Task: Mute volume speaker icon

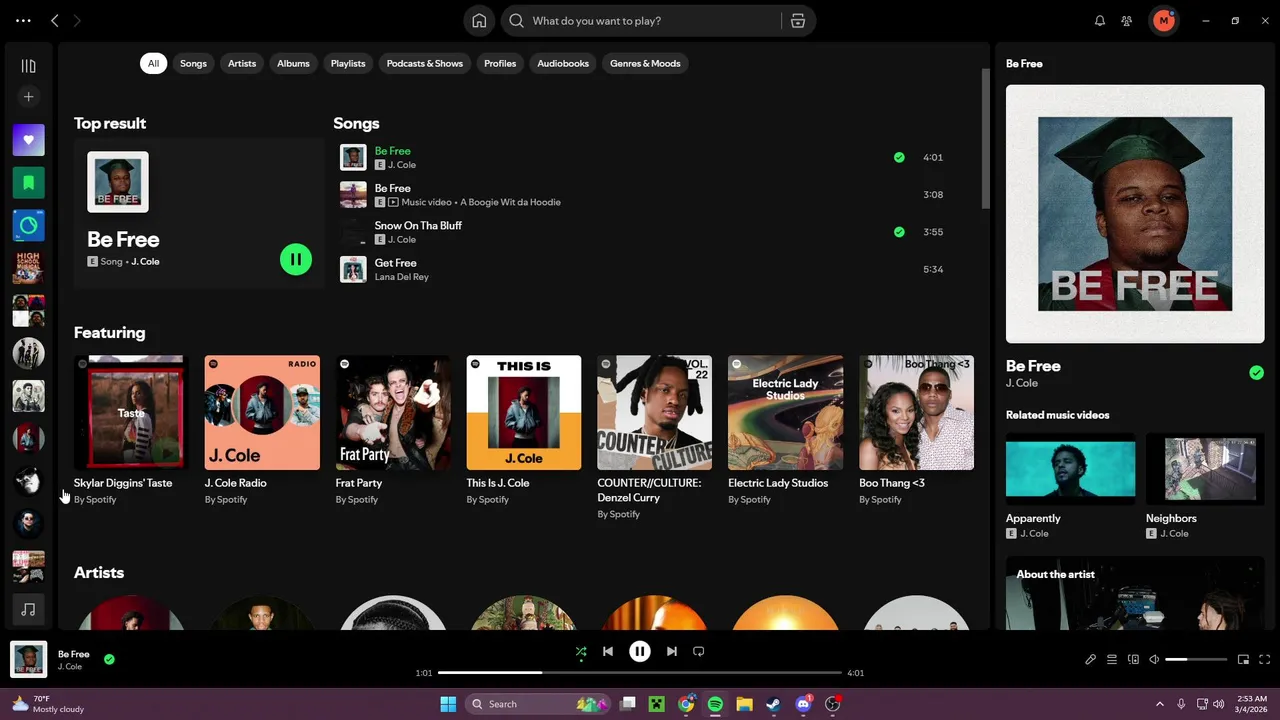Action: click(1154, 660)
